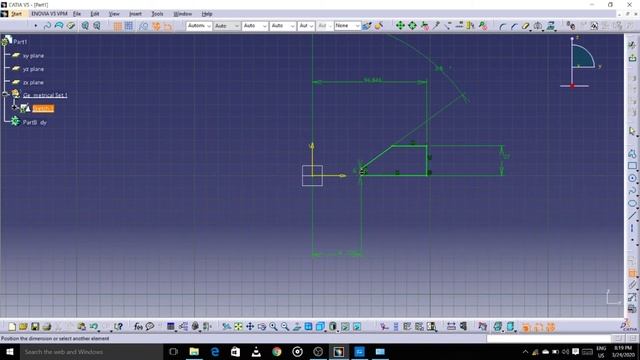Select the yz plane in tree
This screenshot has width=640, height=360.
pos(33,69)
